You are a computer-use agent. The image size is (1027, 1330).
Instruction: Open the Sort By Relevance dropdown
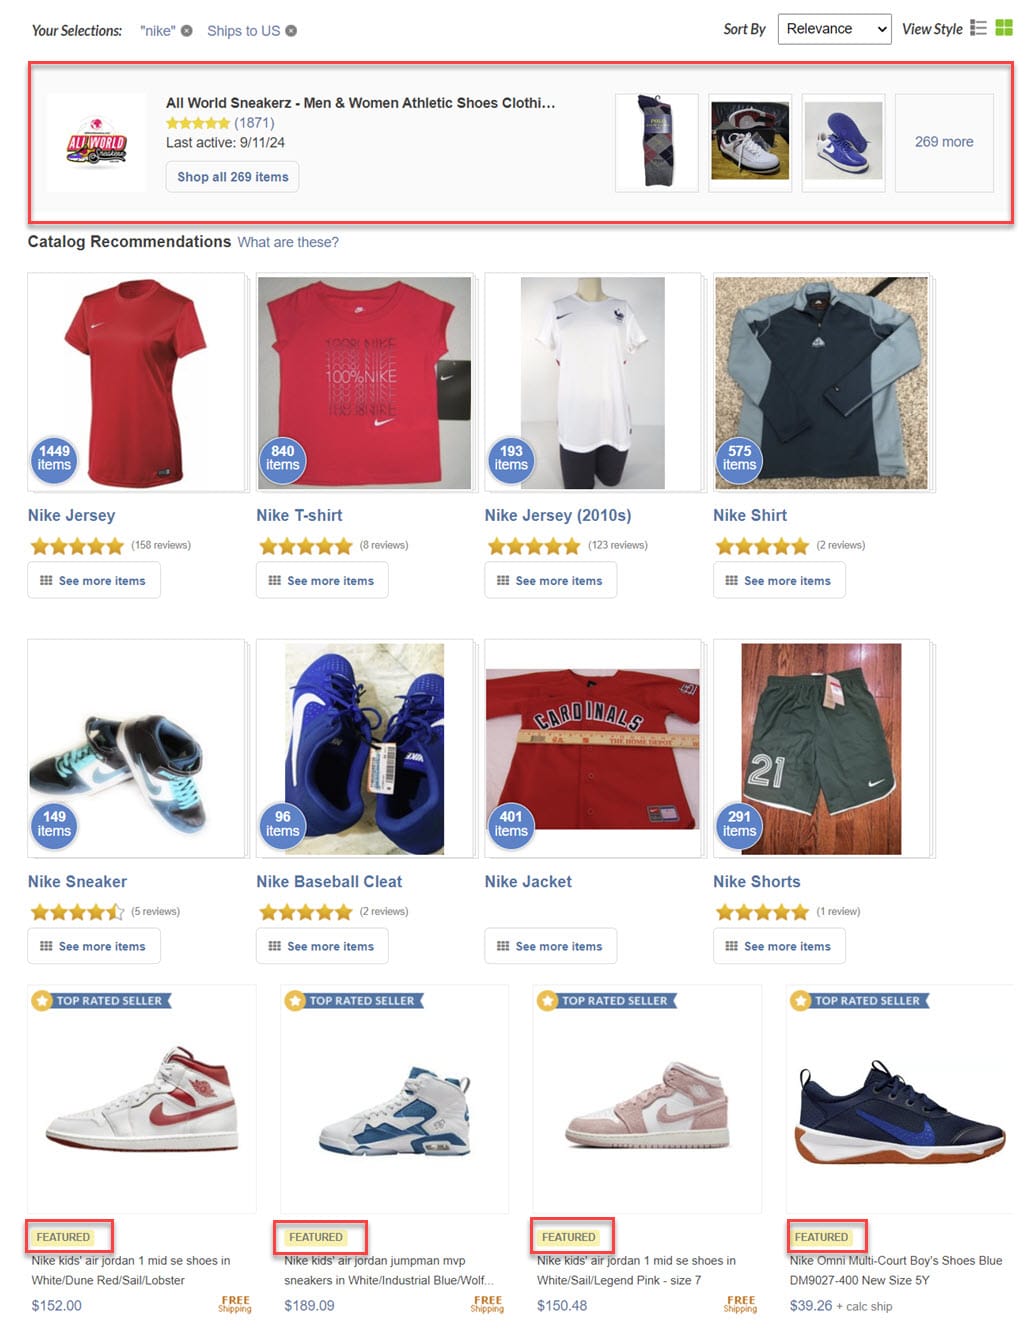click(x=834, y=29)
